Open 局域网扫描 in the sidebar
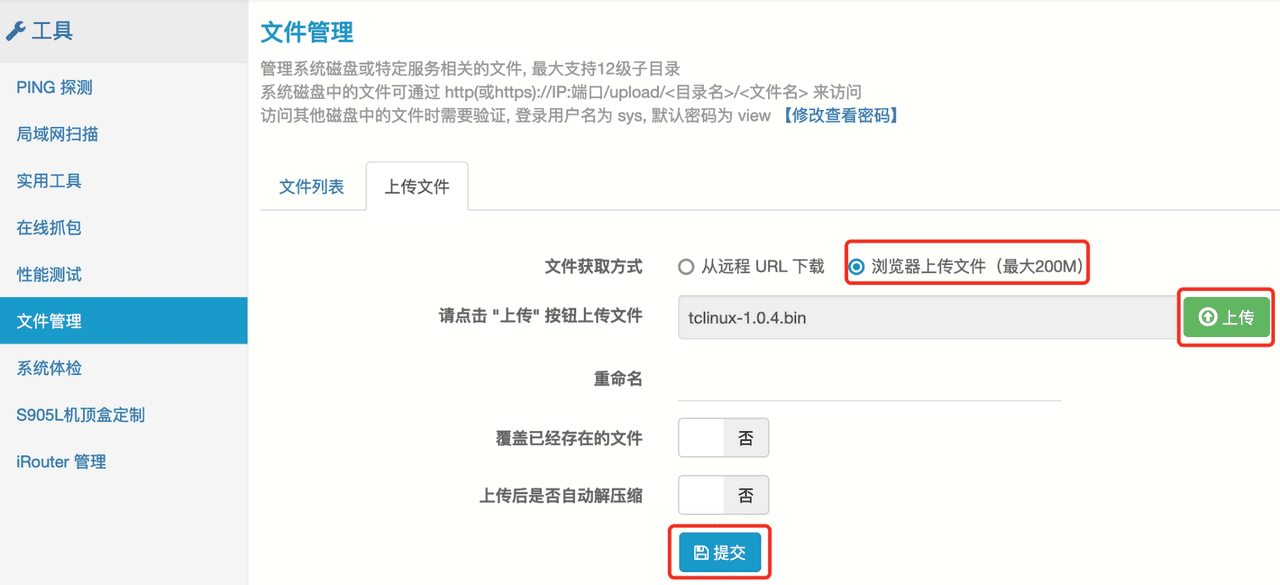This screenshot has width=1280, height=585. coord(58,134)
